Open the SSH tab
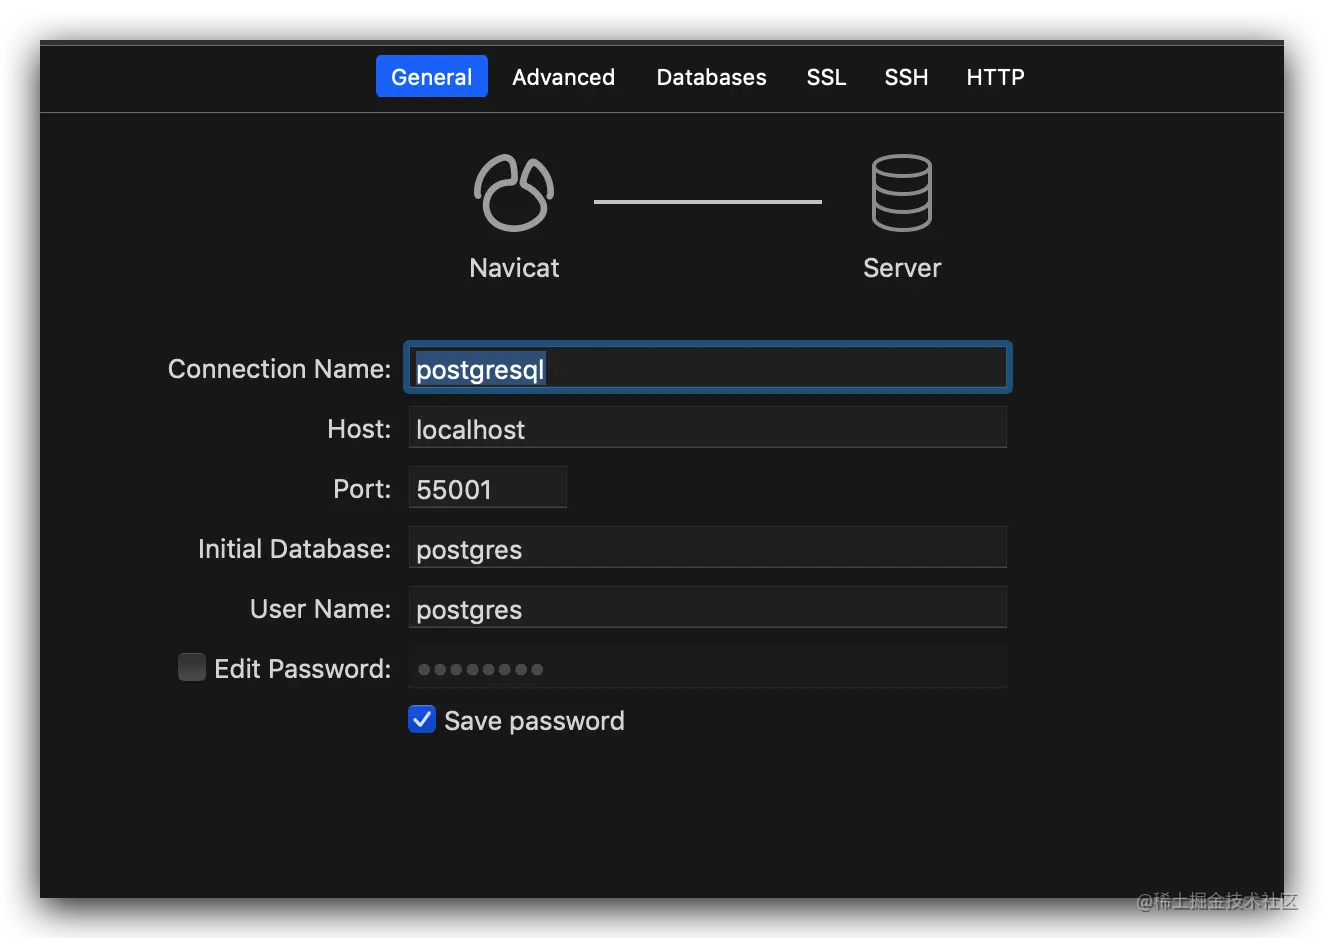 (906, 77)
